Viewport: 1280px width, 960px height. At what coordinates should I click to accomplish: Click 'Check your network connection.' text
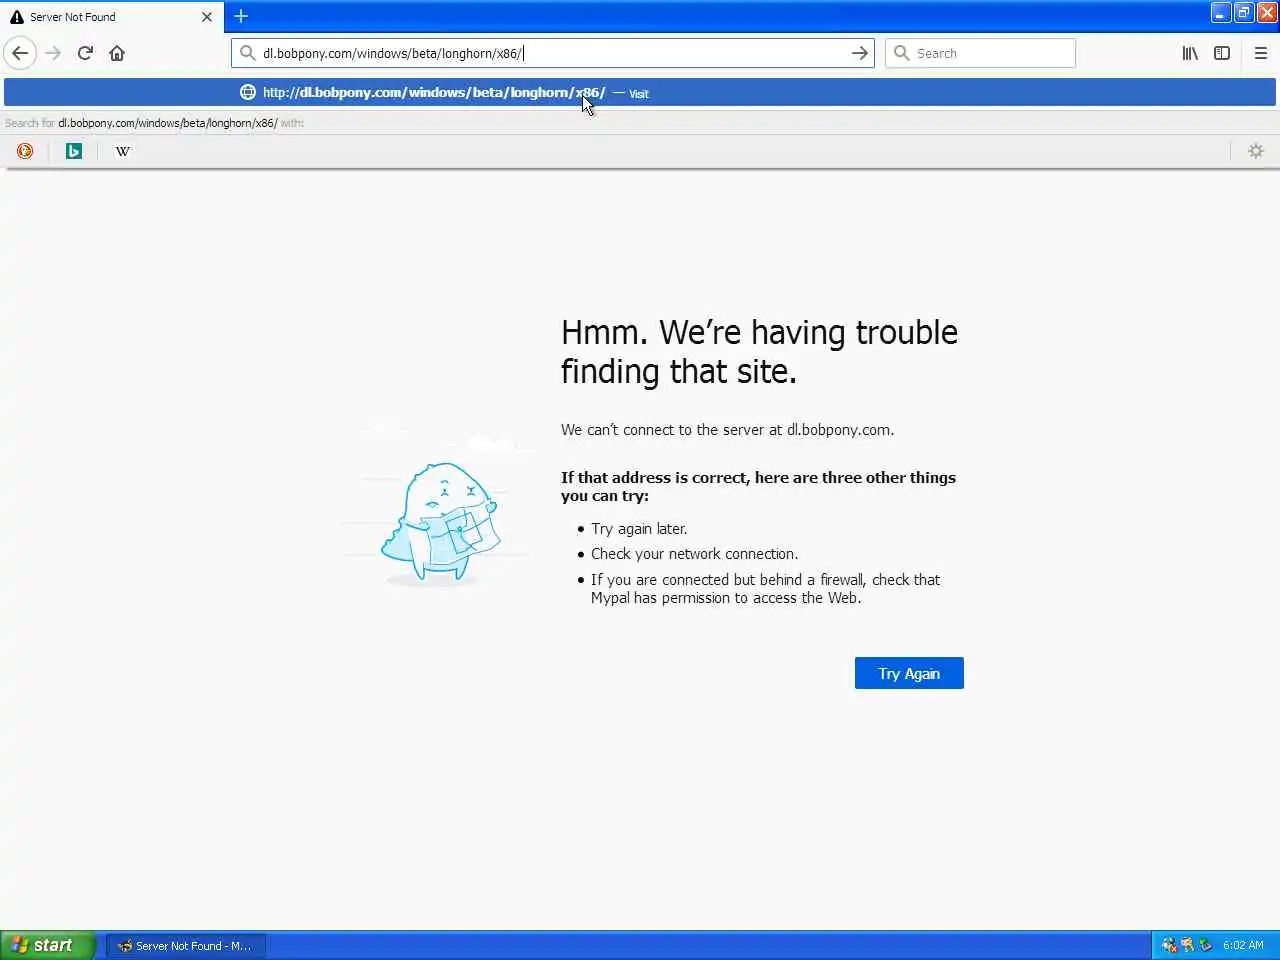click(x=694, y=554)
